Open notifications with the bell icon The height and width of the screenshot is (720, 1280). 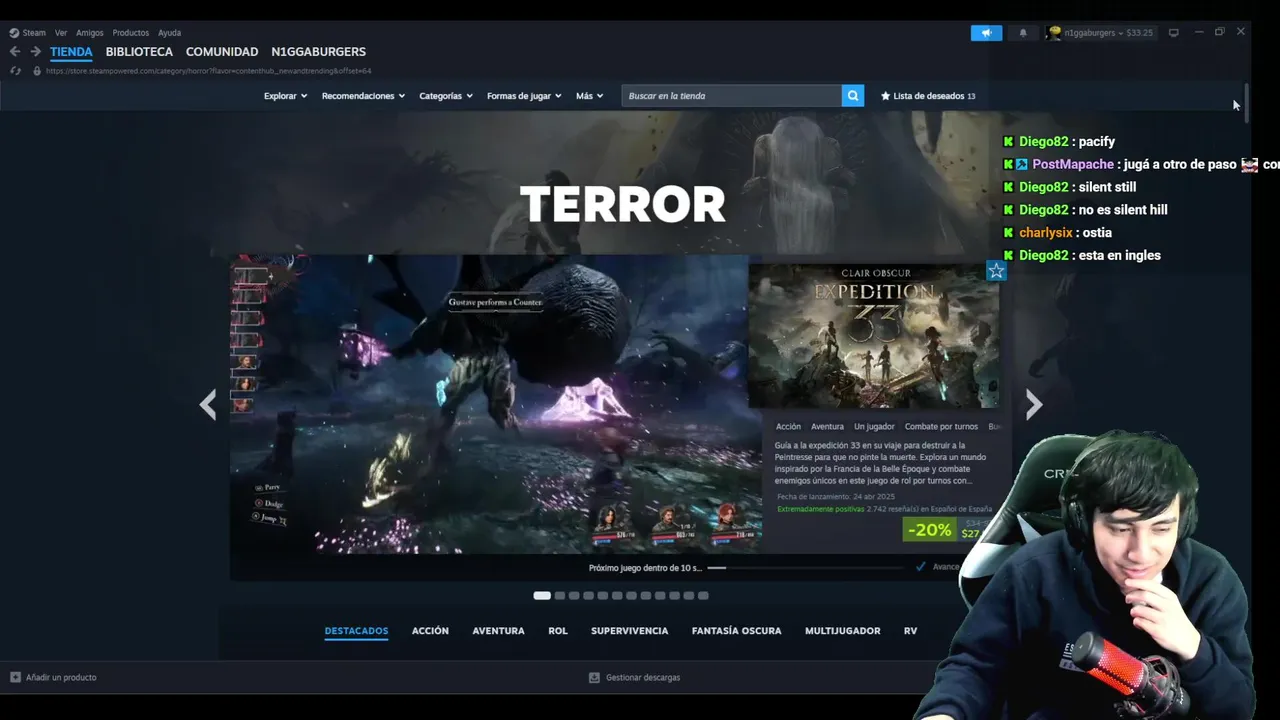(1023, 33)
